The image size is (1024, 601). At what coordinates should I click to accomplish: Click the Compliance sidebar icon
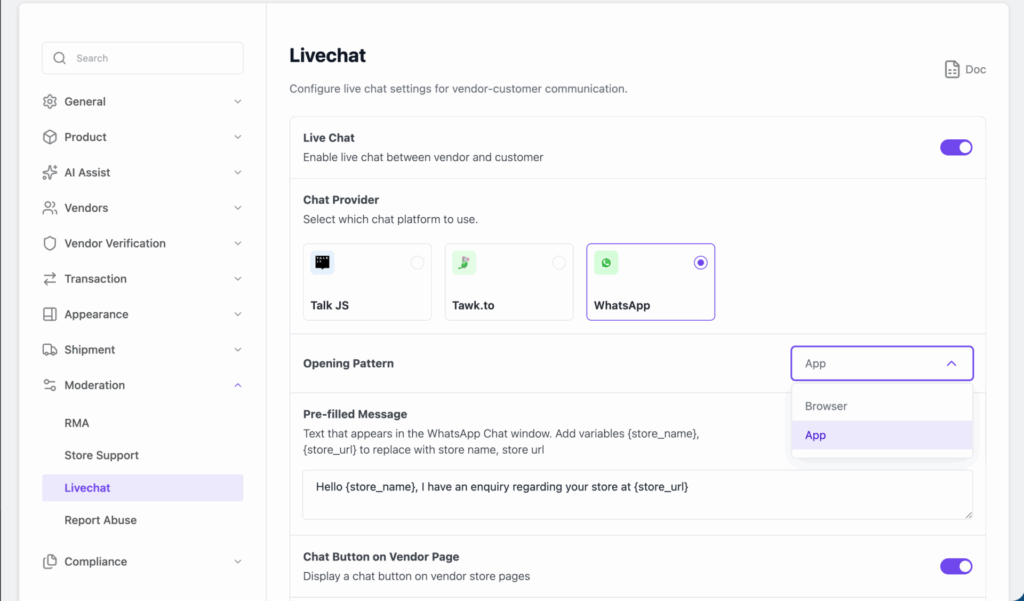tap(50, 562)
